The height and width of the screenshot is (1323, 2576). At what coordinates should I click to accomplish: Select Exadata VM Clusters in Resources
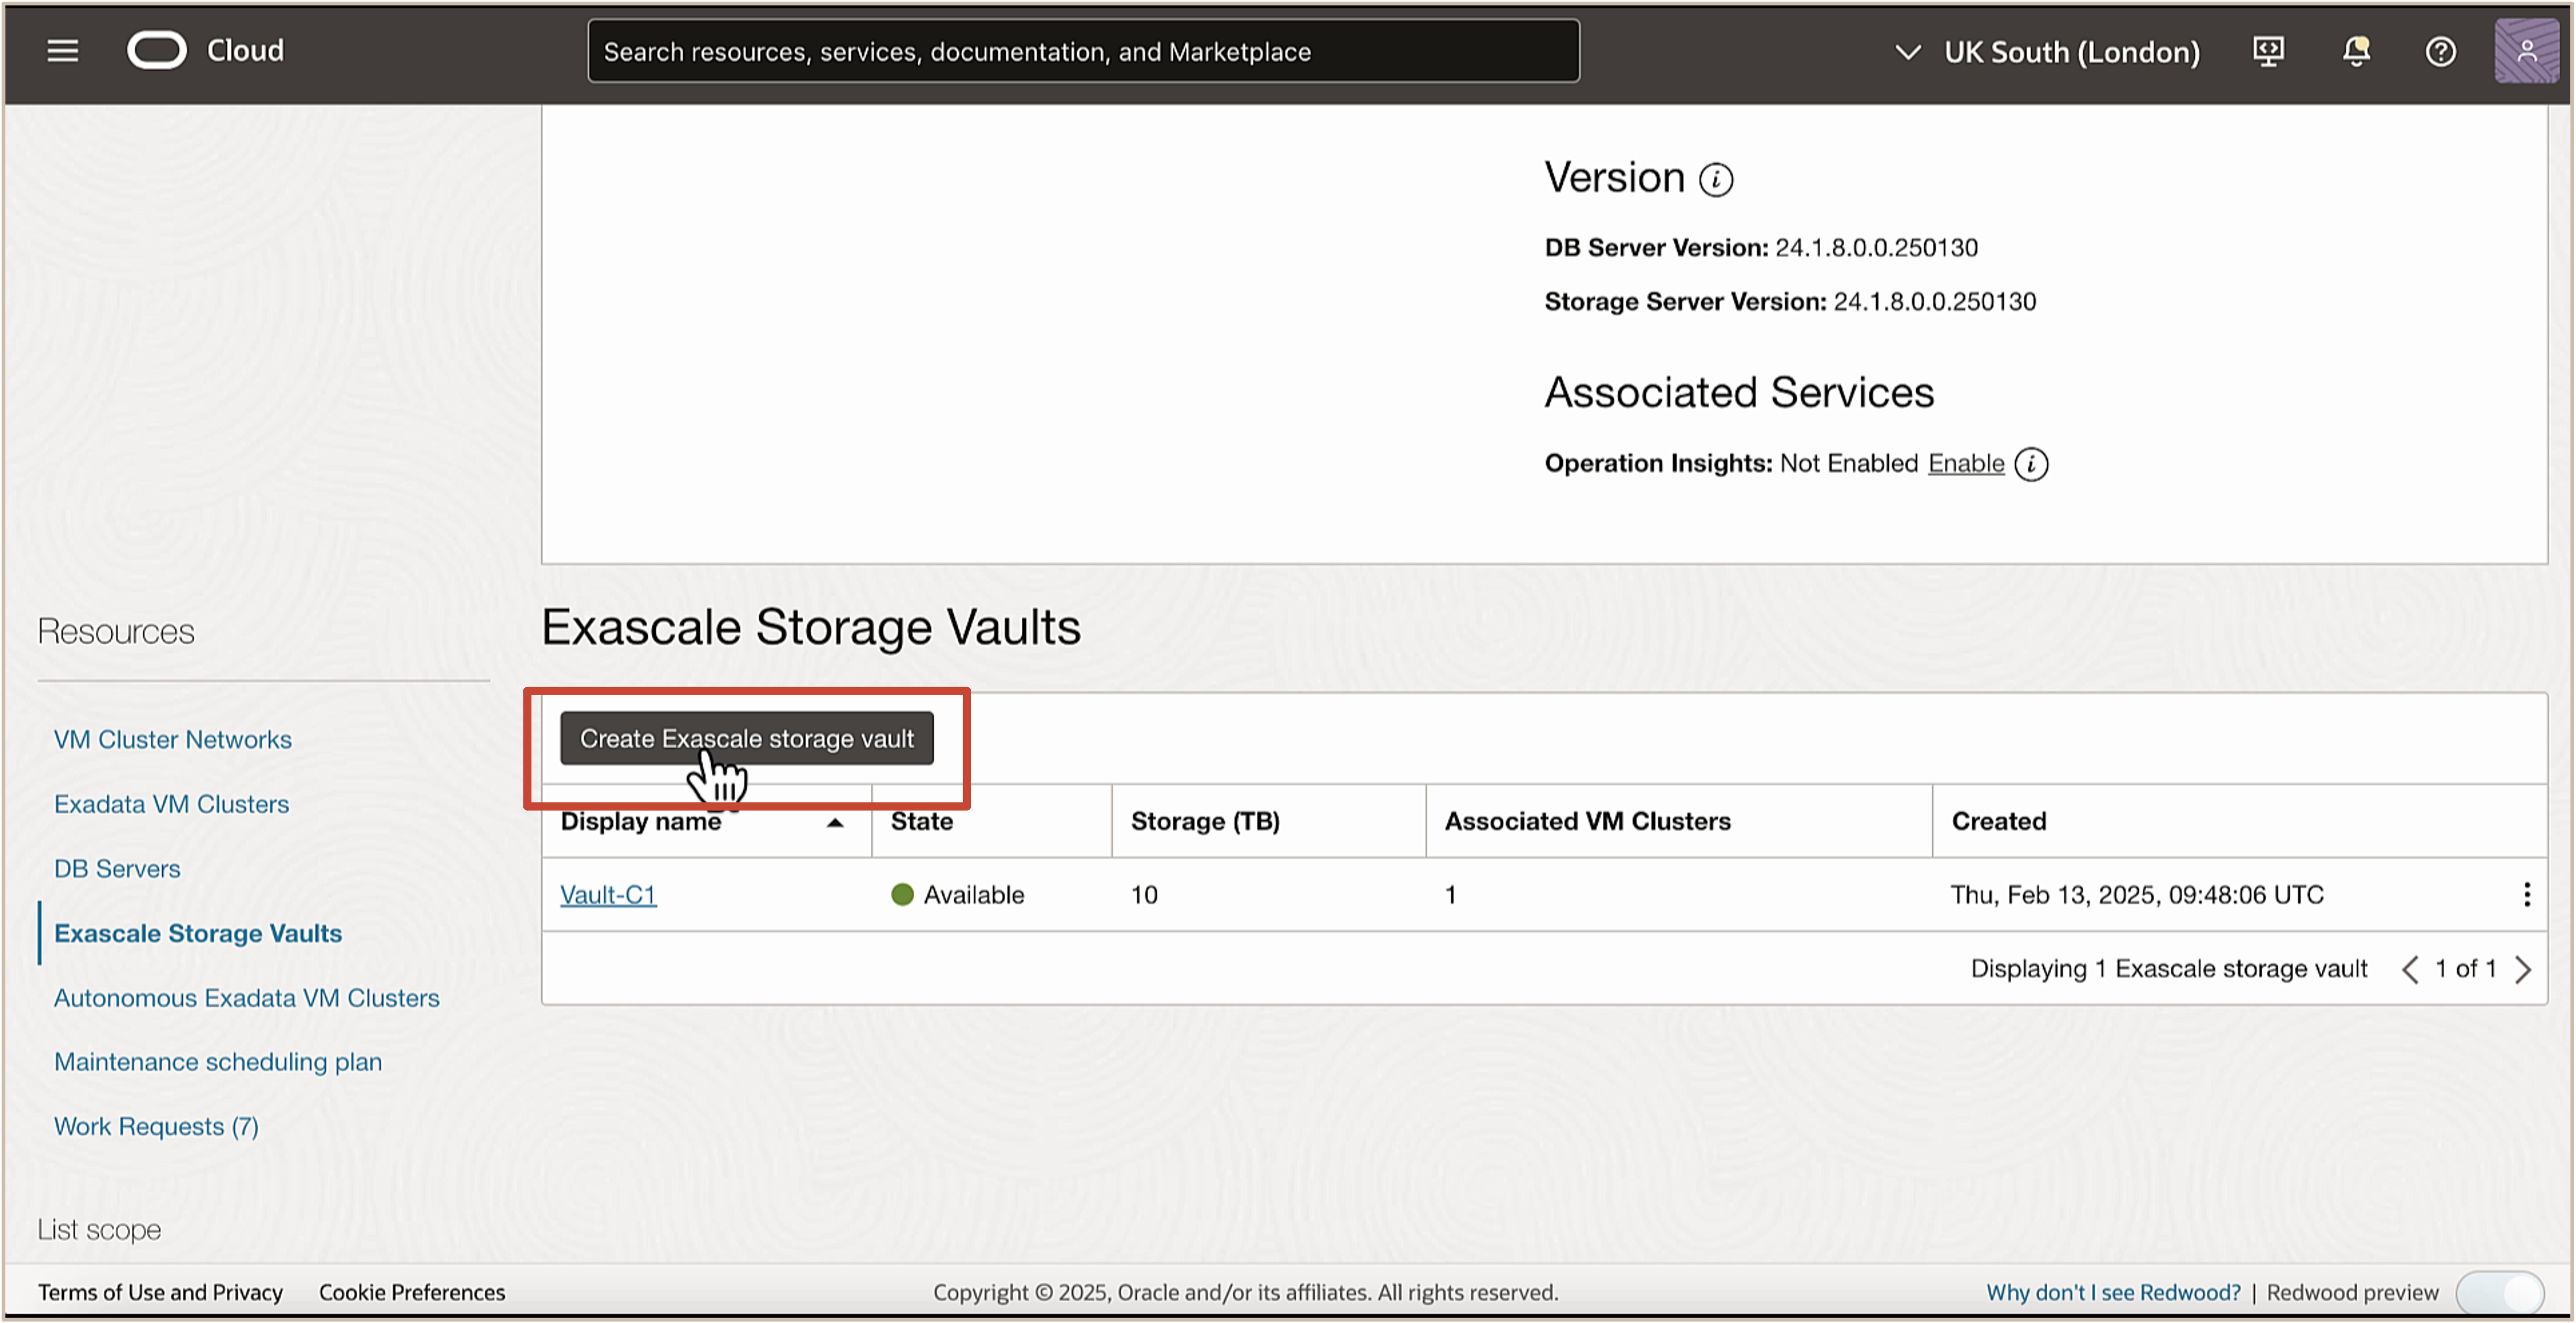171,804
